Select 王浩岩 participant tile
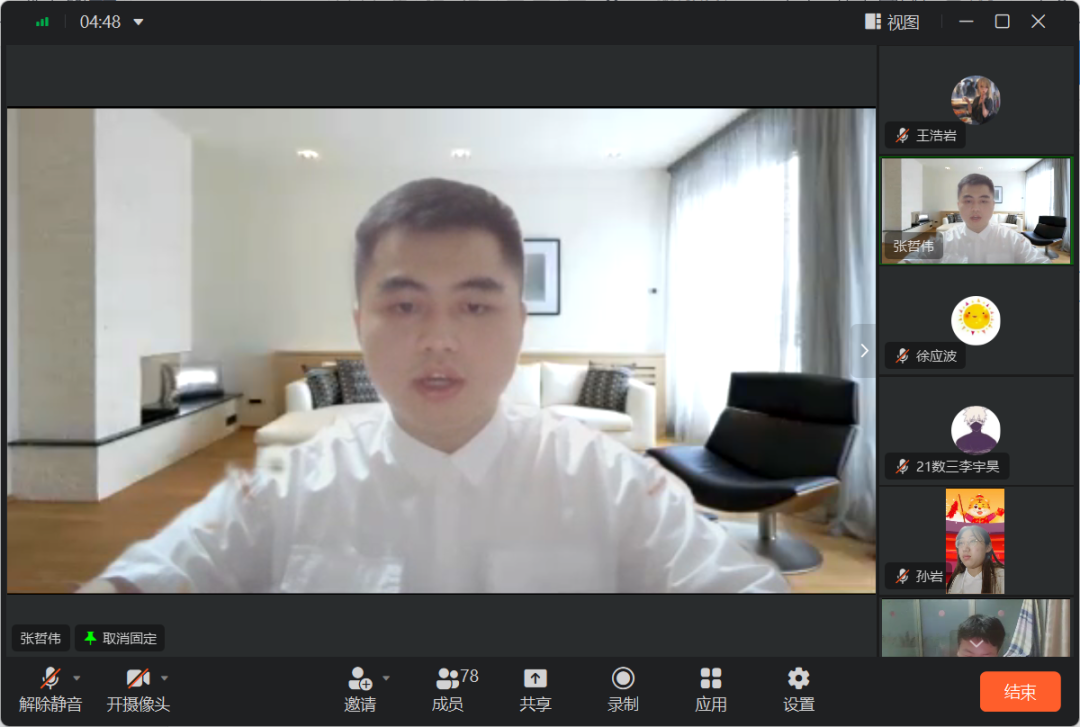 975,100
